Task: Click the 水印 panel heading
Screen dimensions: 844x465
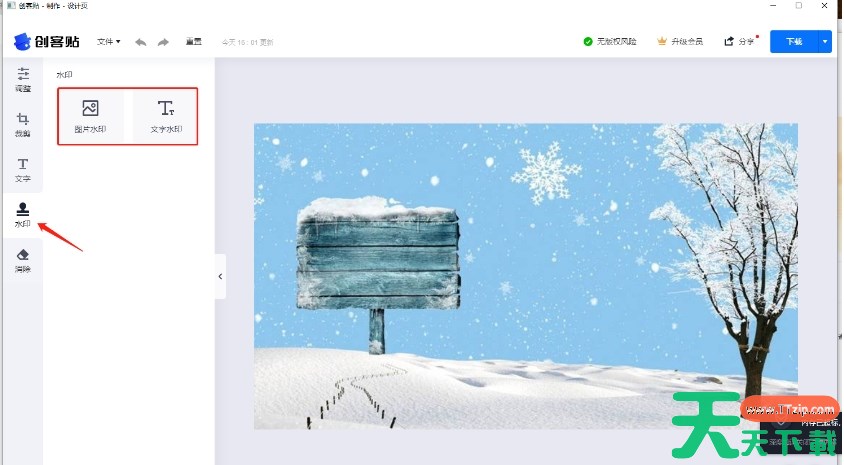Action: (64, 75)
